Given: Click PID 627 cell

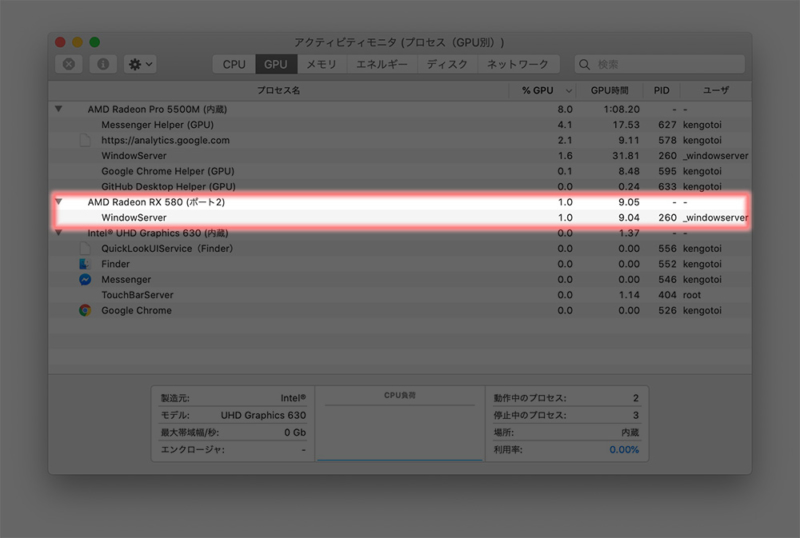Looking at the screenshot, I should click(667, 125).
